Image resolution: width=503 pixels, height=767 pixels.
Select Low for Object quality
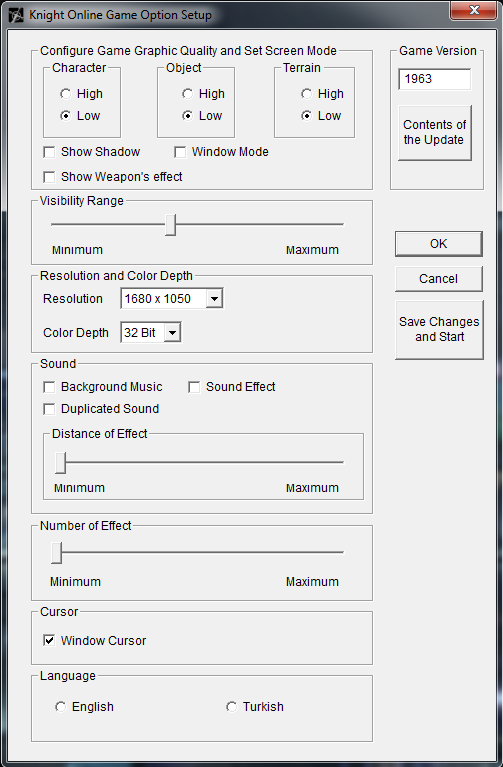[187, 116]
